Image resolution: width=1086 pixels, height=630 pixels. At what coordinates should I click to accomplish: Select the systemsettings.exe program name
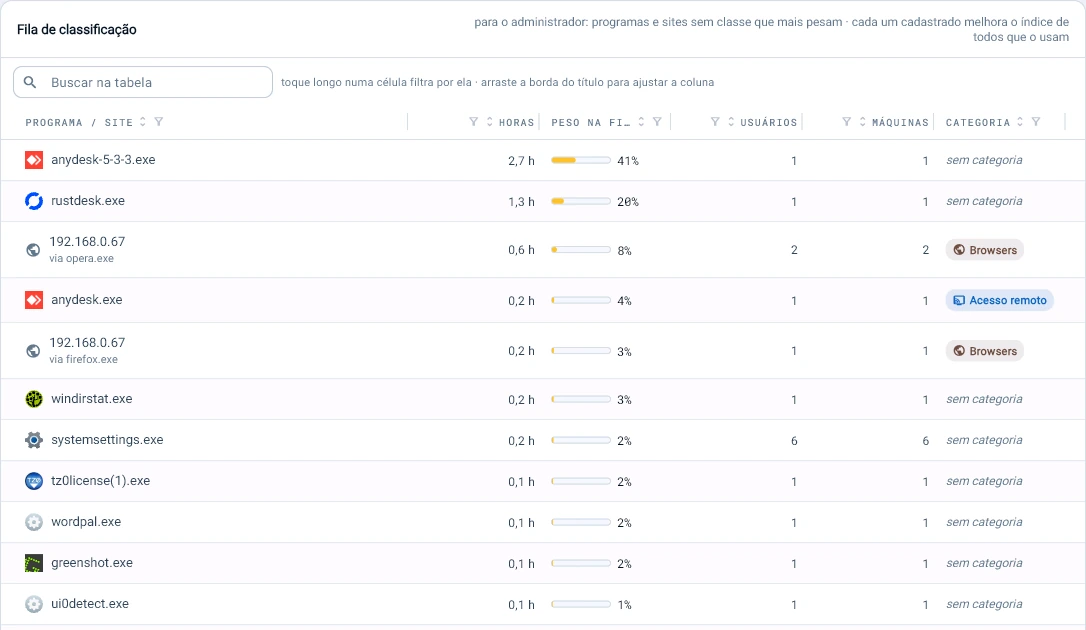(107, 440)
